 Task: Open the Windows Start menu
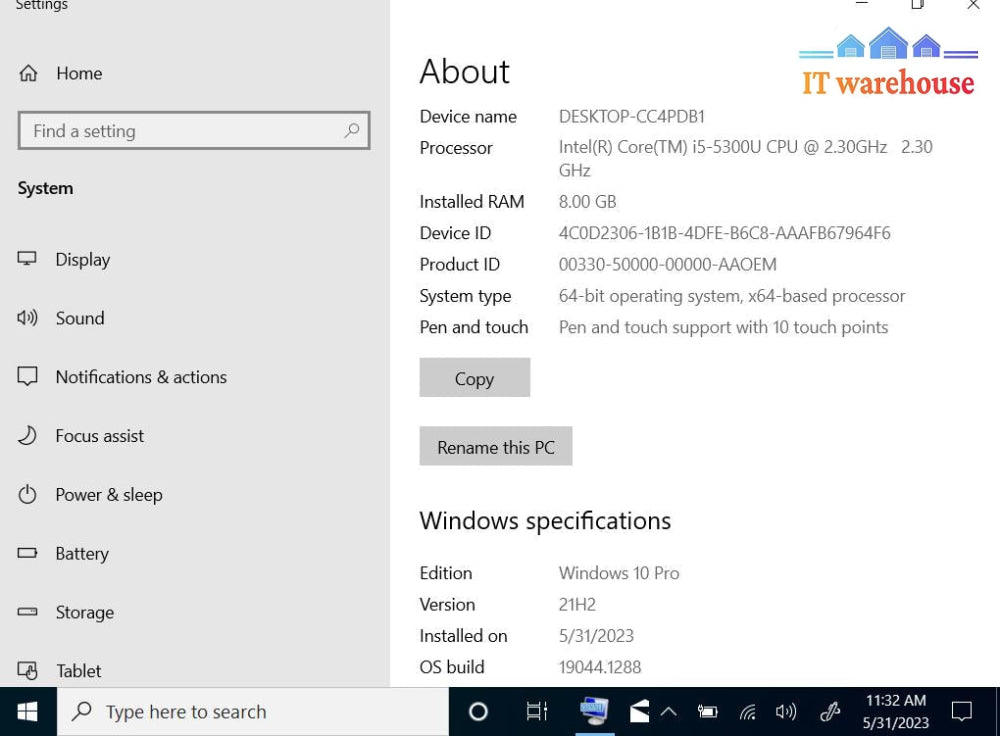click(x=28, y=711)
